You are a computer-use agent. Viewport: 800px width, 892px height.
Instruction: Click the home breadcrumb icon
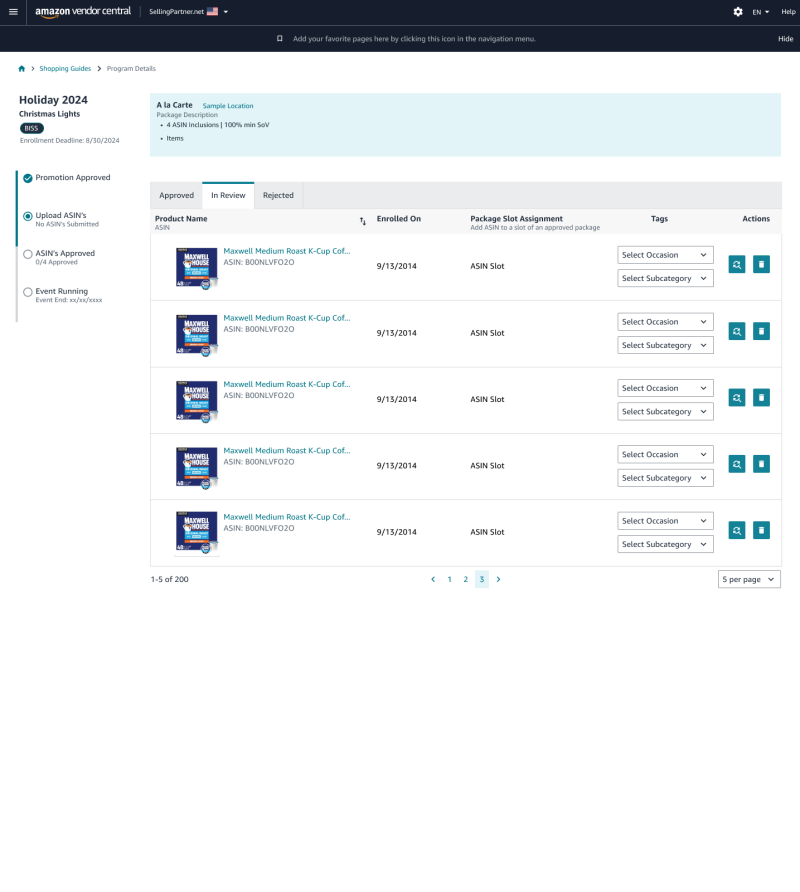pyautogui.click(x=22, y=69)
